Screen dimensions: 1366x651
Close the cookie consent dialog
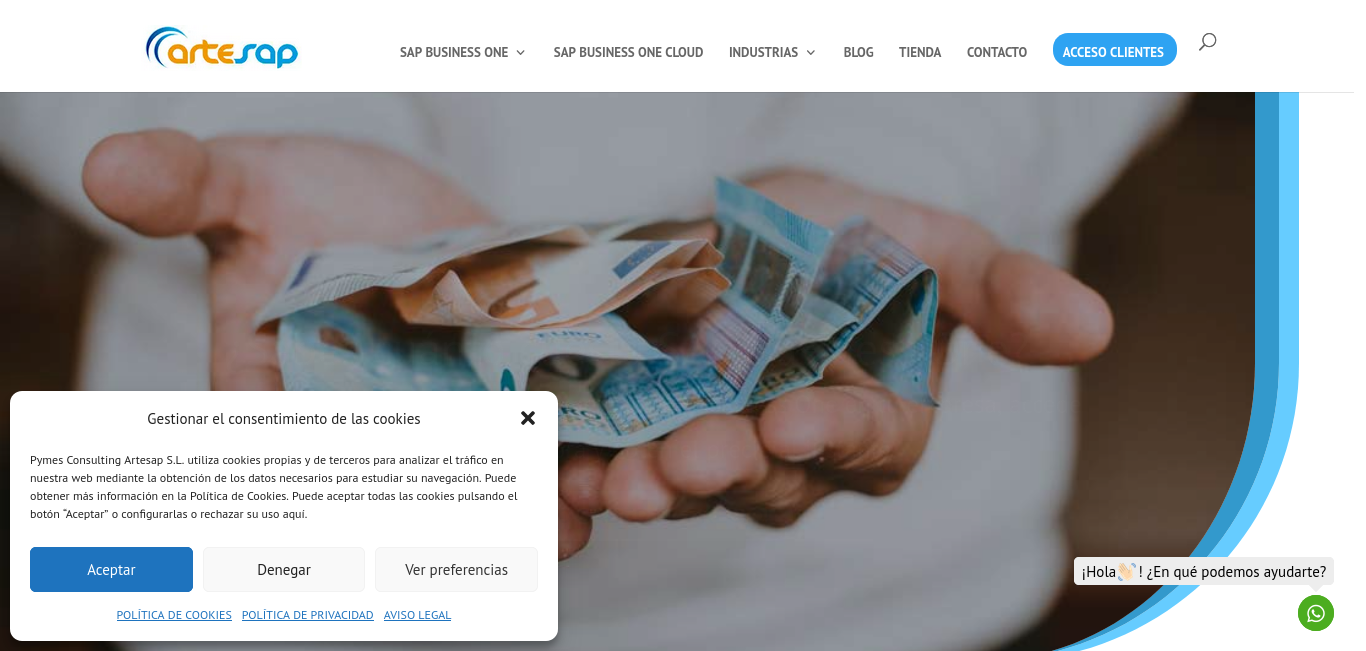528,418
